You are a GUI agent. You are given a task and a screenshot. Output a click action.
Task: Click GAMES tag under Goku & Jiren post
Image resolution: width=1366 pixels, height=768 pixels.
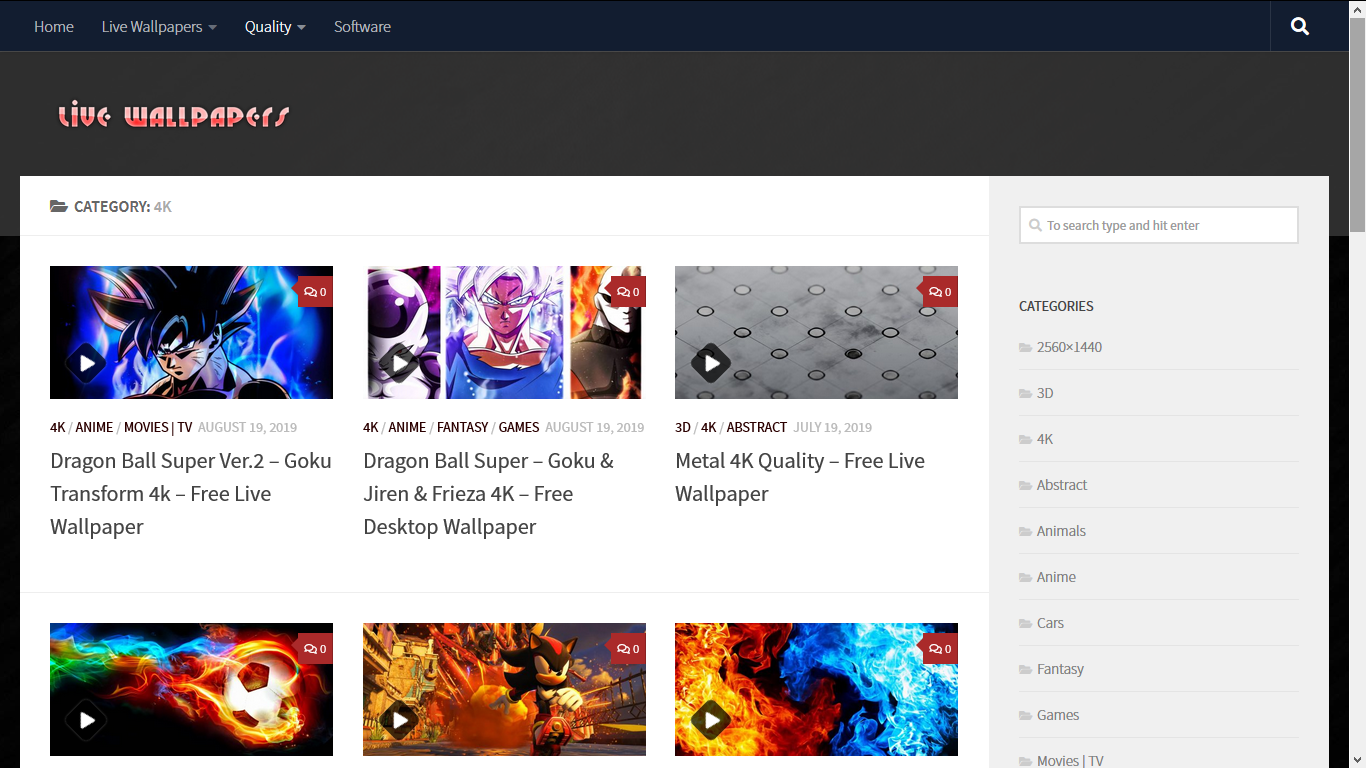pos(519,427)
